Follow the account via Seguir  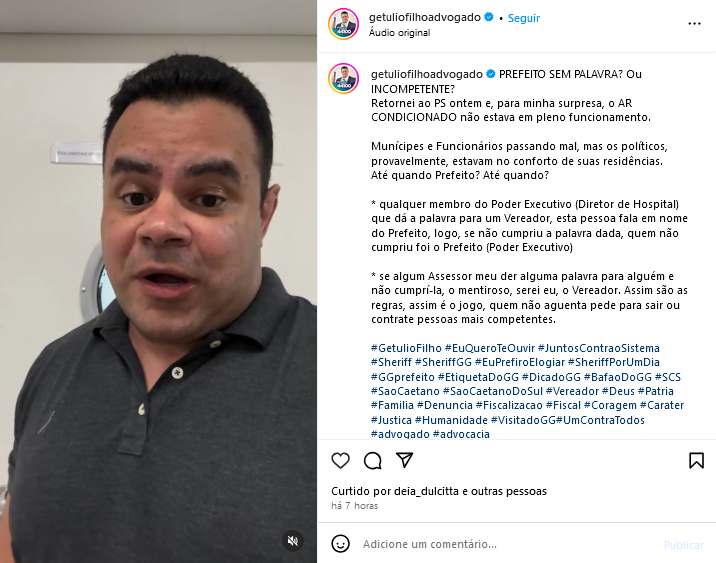point(524,18)
